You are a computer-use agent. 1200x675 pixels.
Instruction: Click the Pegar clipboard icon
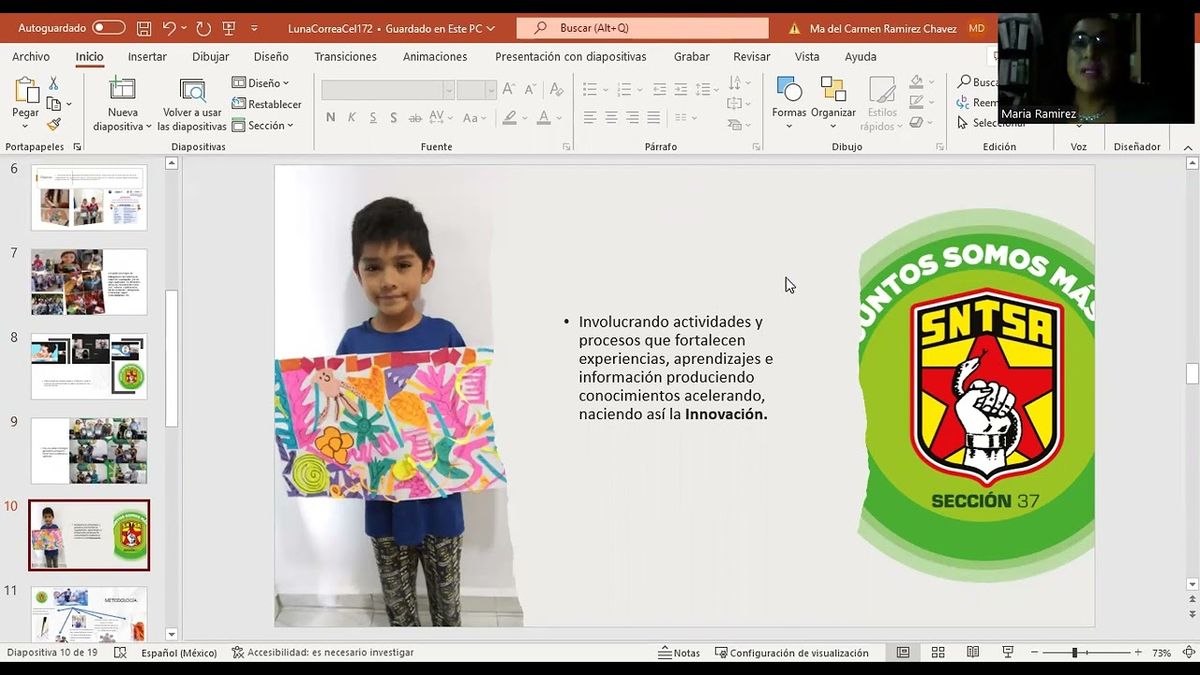[25, 90]
